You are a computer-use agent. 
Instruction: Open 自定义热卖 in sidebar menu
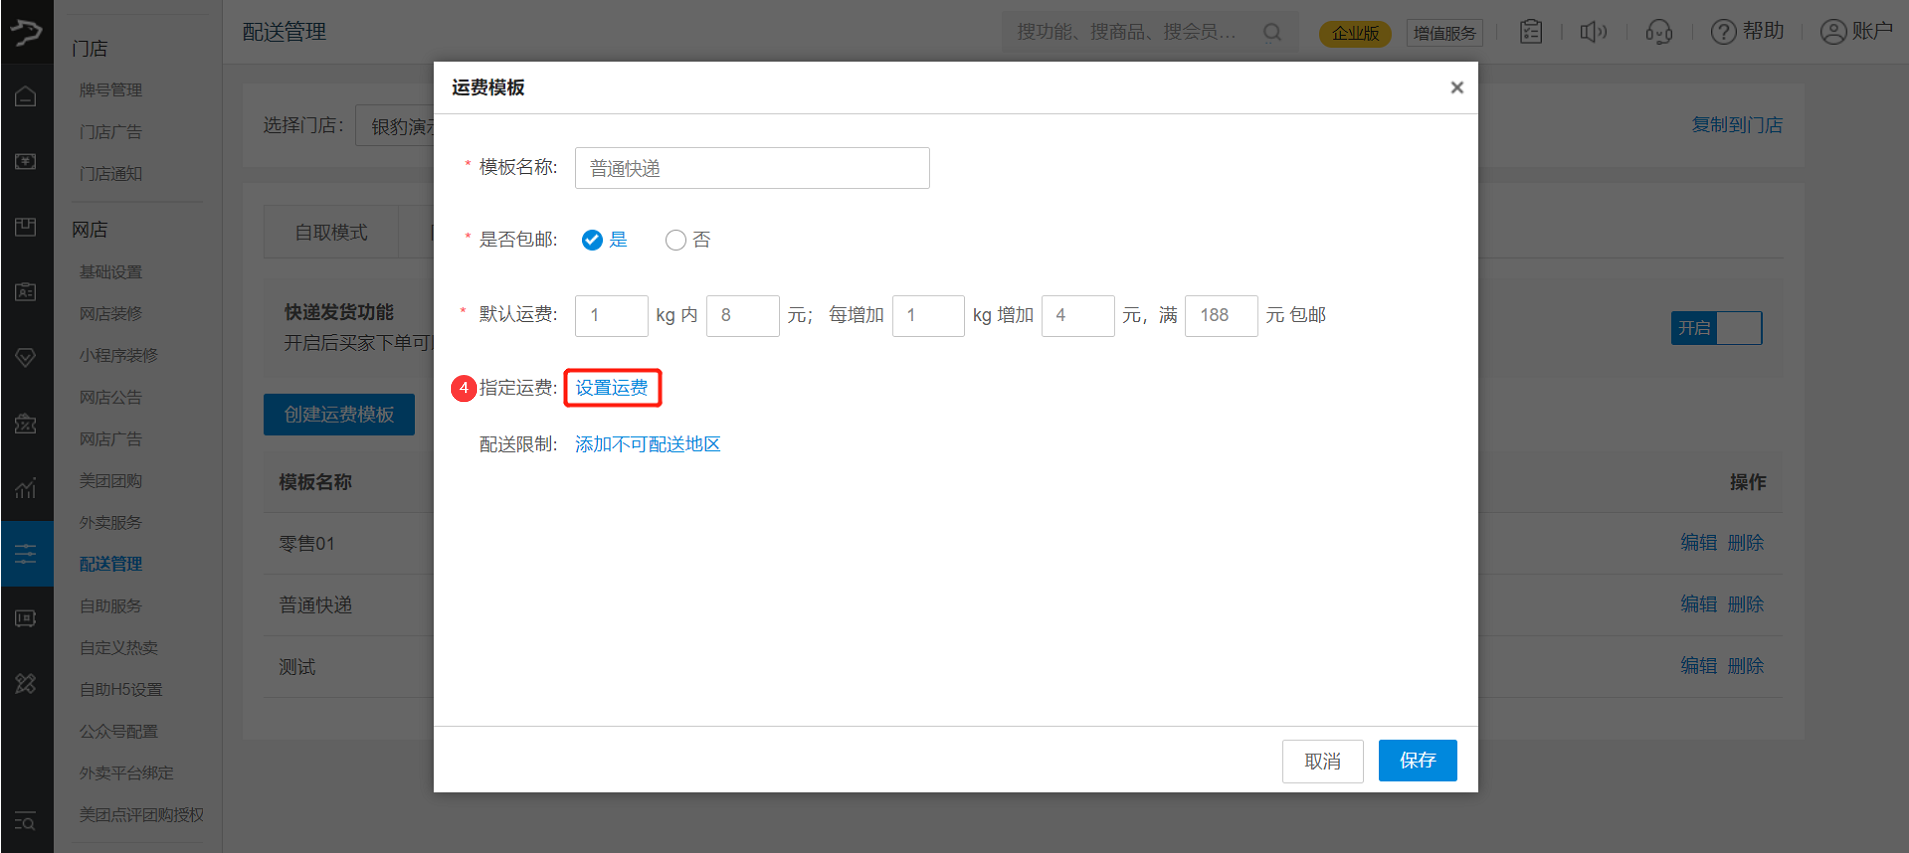click(x=119, y=648)
